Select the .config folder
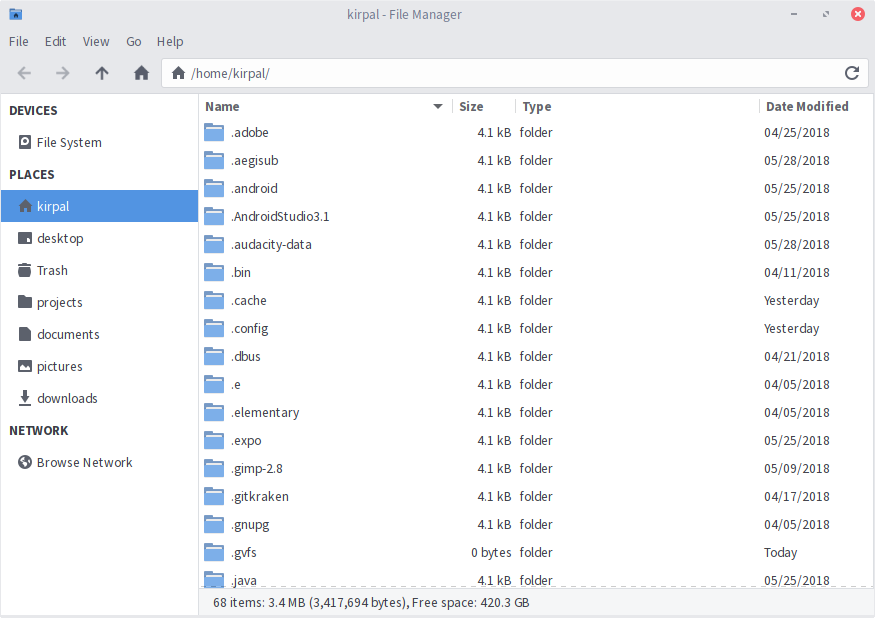 [250, 328]
